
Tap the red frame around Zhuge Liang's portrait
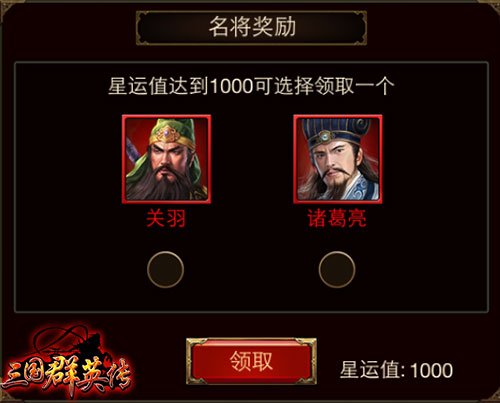338,116
